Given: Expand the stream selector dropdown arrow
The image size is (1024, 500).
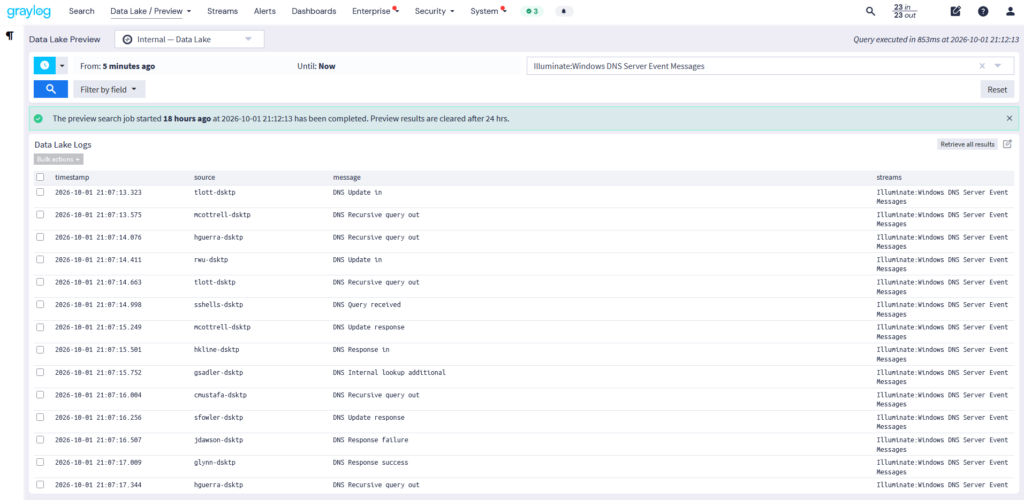Looking at the screenshot, I should (x=997, y=66).
